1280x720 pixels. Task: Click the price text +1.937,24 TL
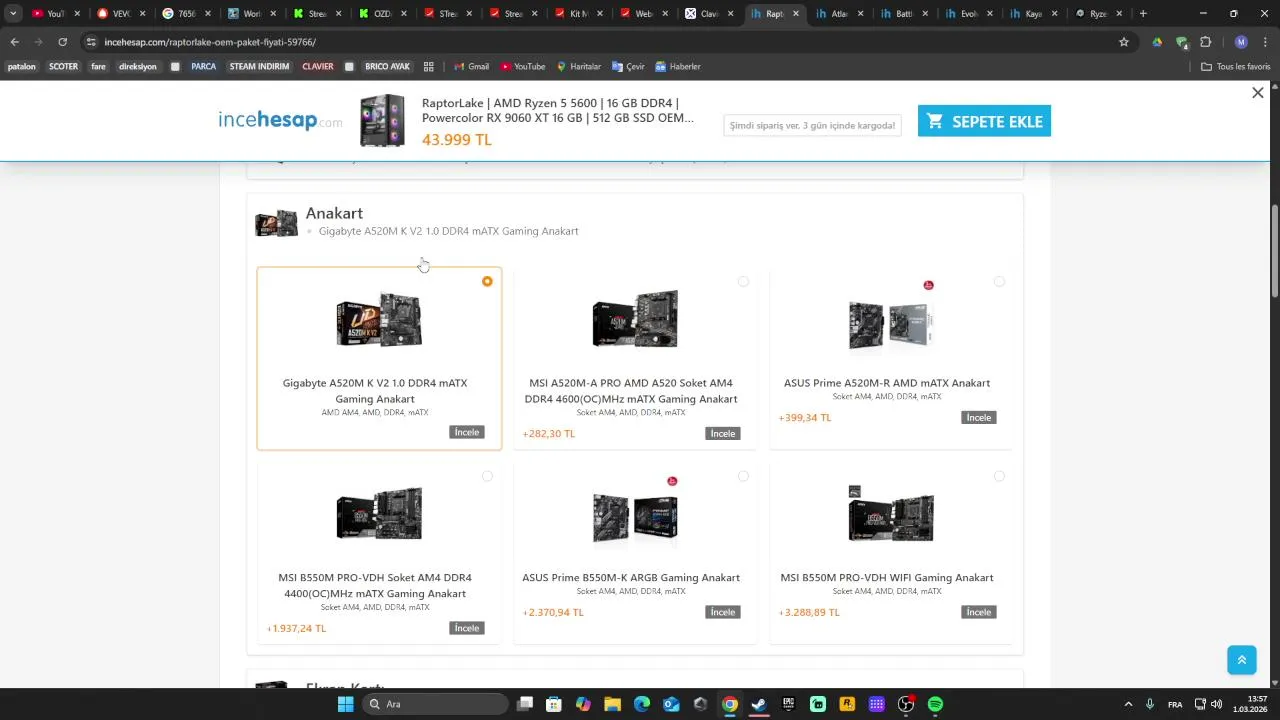pos(296,628)
